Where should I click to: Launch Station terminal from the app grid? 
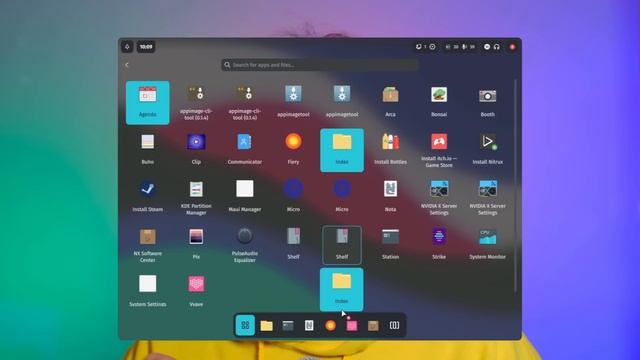(x=390, y=244)
